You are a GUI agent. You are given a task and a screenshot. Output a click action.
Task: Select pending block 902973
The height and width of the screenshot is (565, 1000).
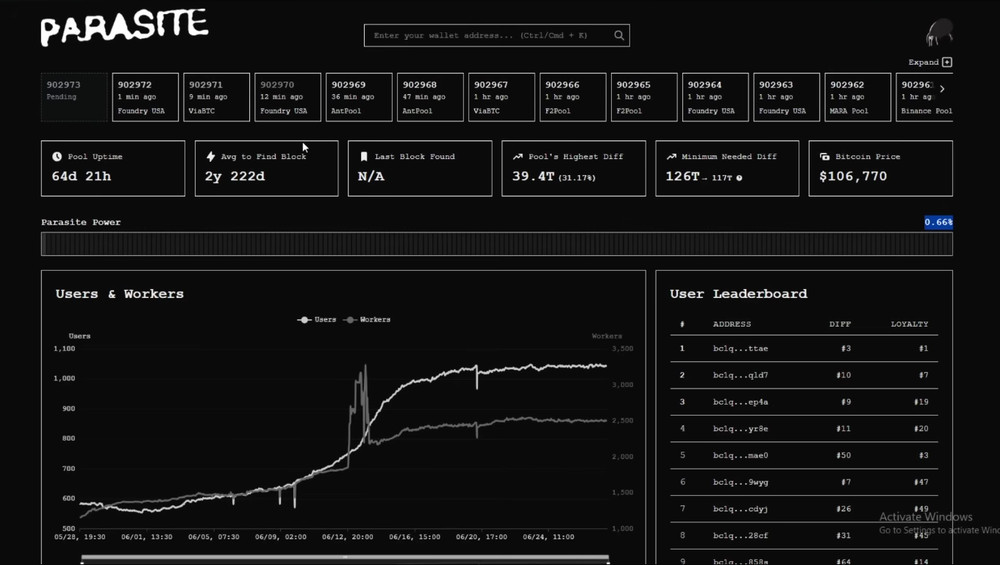74,97
